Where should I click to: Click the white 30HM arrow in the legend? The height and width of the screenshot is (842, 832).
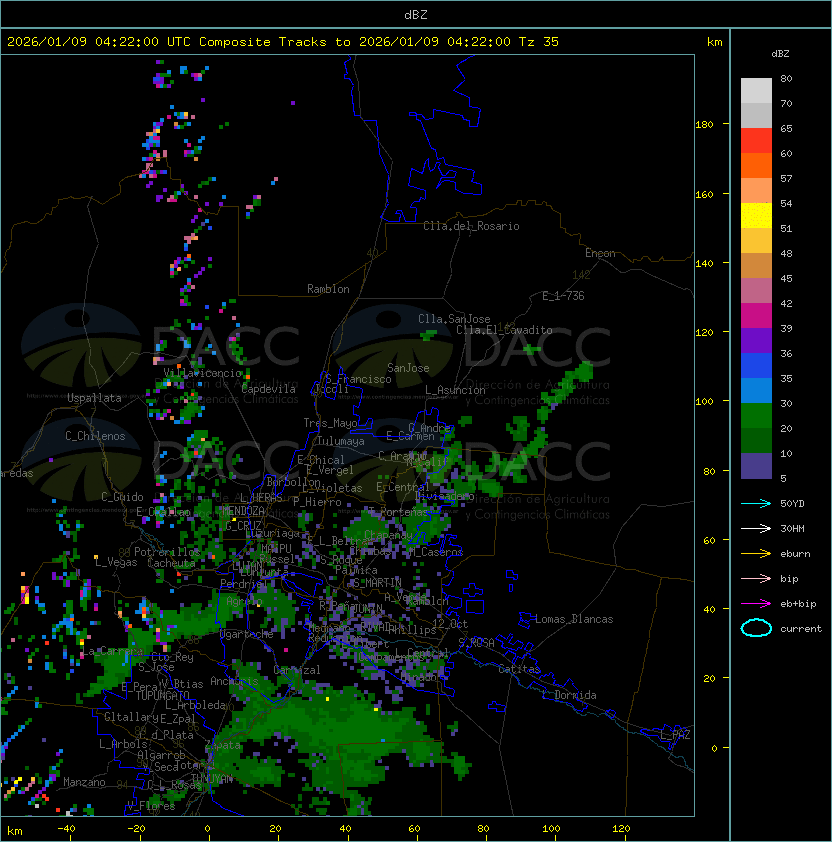pos(756,528)
